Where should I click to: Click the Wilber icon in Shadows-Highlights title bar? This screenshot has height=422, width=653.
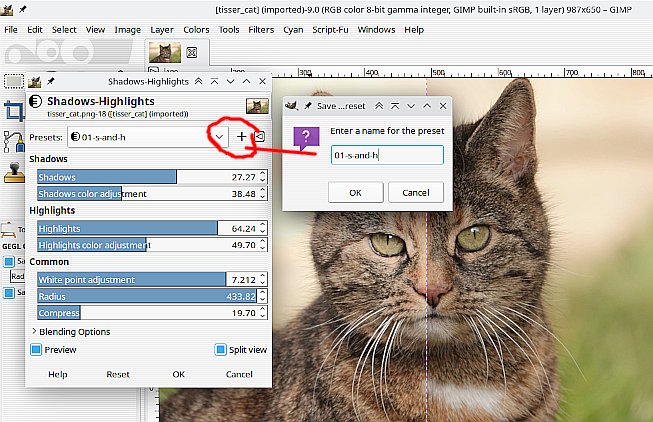coord(35,81)
